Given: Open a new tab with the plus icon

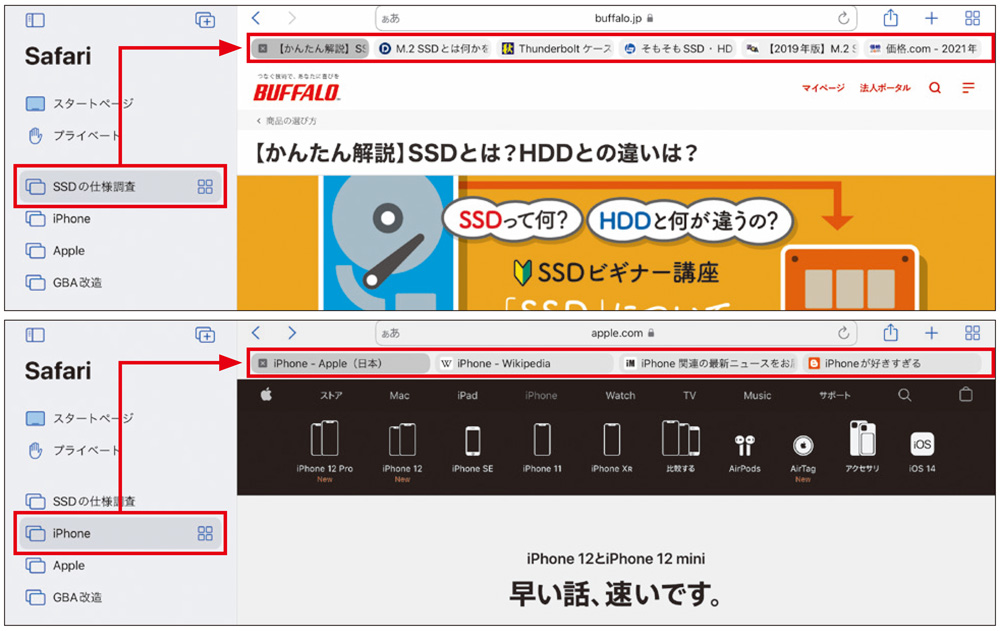Looking at the screenshot, I should pyautogui.click(x=931, y=19).
